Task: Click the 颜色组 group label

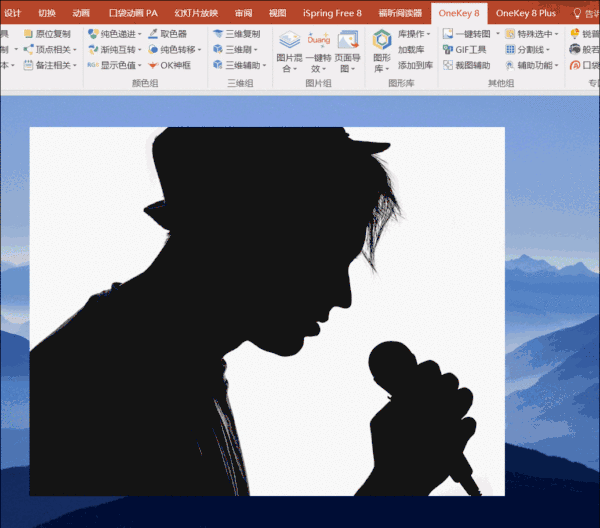Action: click(x=145, y=83)
